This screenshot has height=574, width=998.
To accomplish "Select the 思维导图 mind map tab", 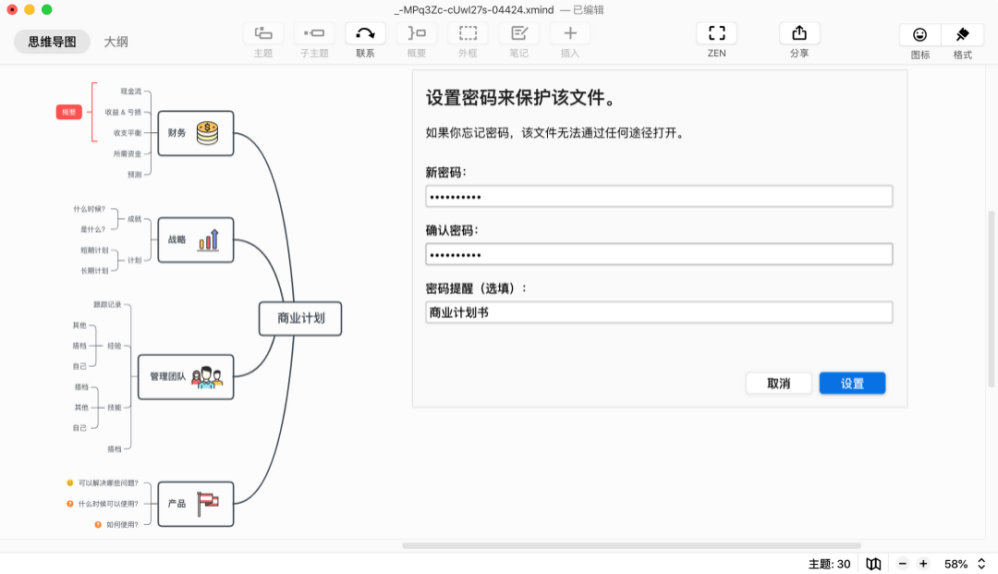I will pyautogui.click(x=52, y=42).
